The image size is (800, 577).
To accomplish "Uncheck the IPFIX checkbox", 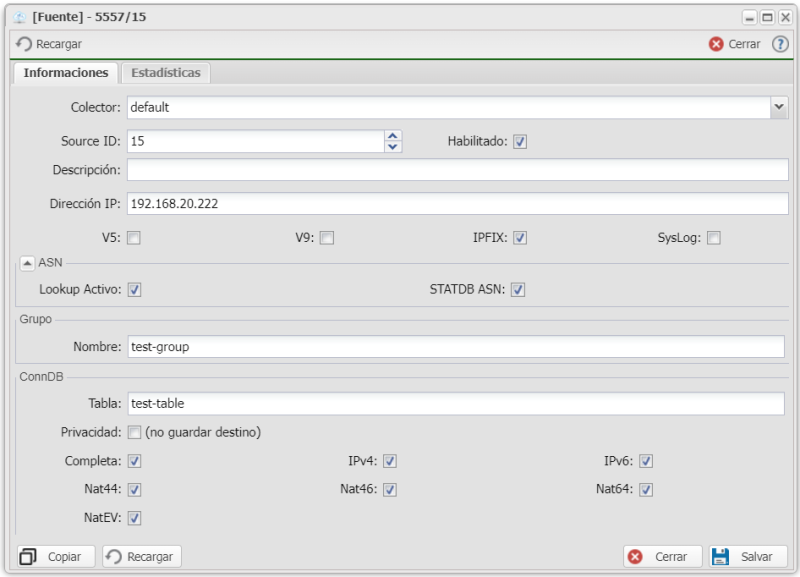I will point(520,238).
